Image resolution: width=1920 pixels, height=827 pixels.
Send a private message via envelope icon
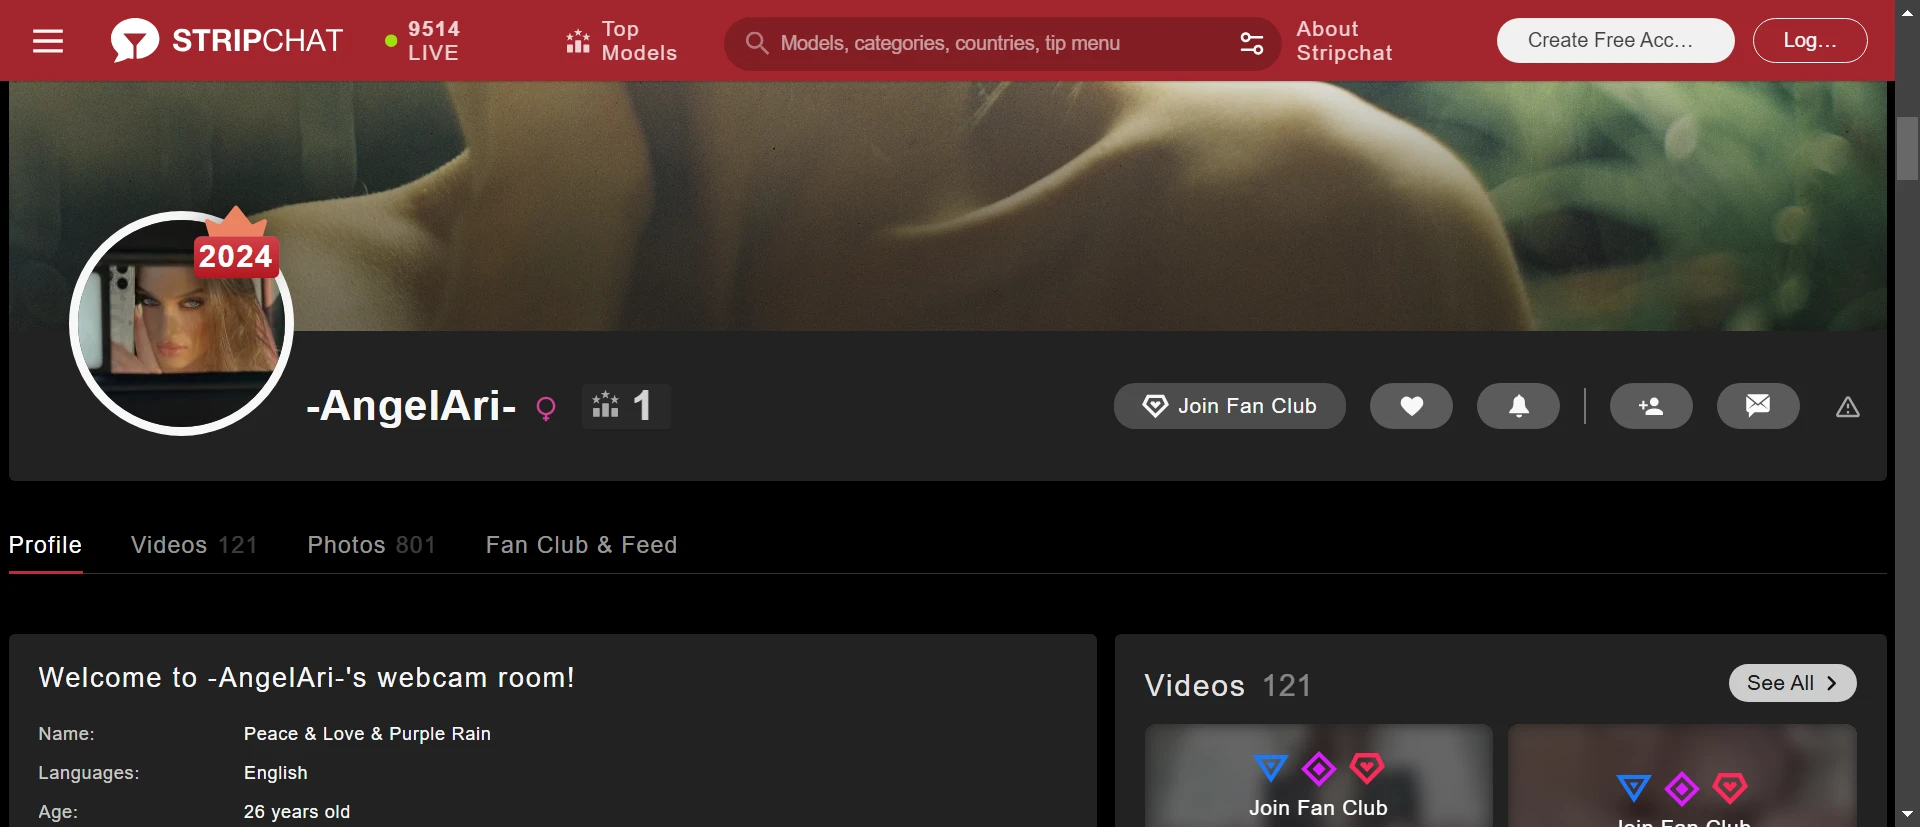[1758, 406]
